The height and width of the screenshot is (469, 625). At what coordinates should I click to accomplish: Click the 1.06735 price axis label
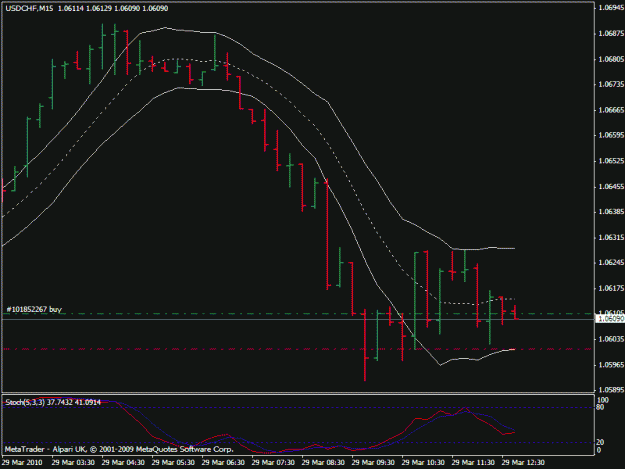611,84
